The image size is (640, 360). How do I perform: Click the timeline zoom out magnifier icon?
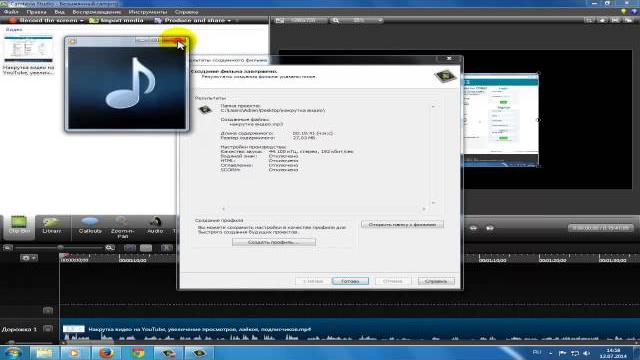pyautogui.click(x=7, y=248)
